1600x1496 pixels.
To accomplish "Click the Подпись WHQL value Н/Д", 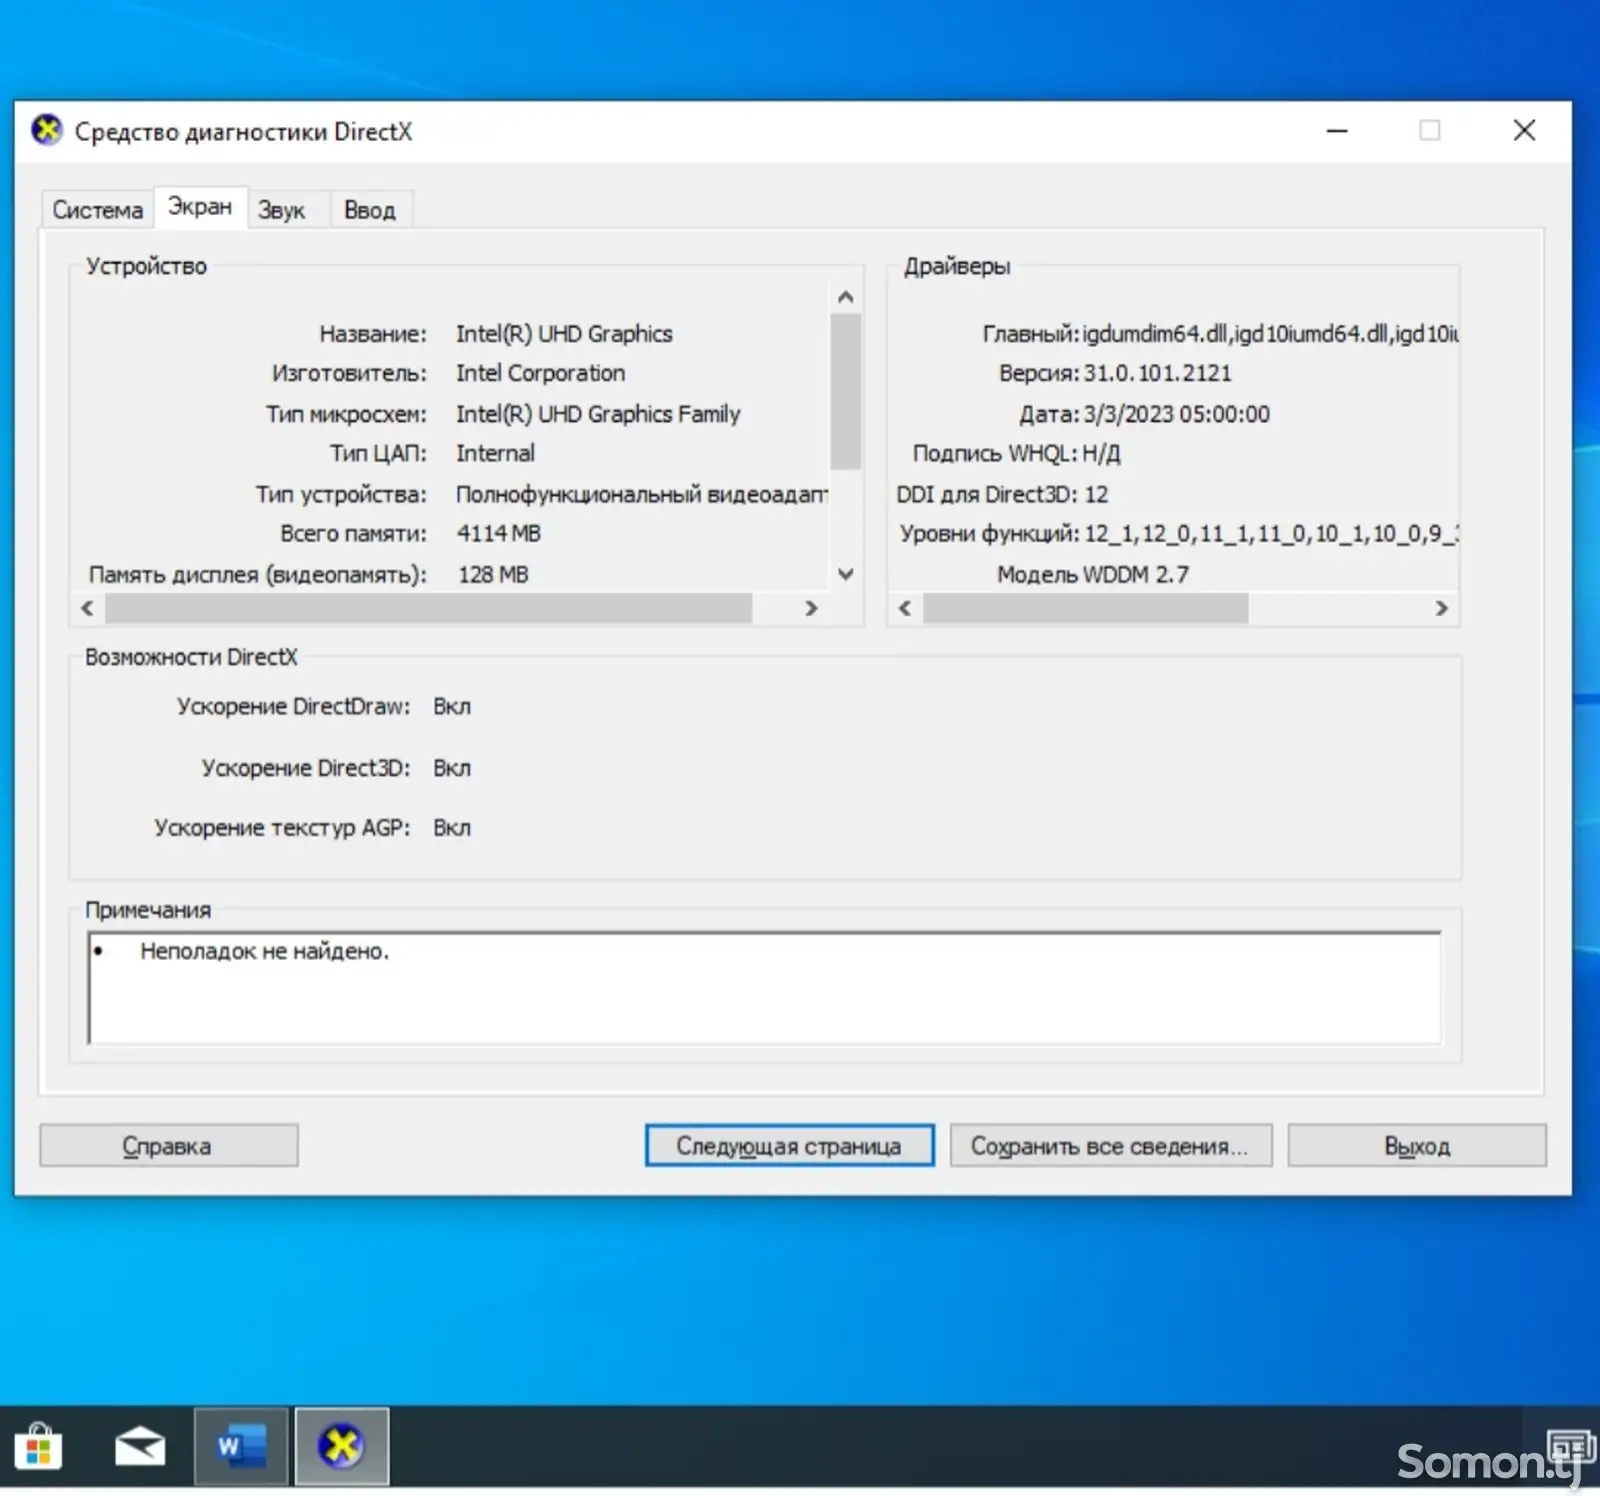I will [1101, 453].
